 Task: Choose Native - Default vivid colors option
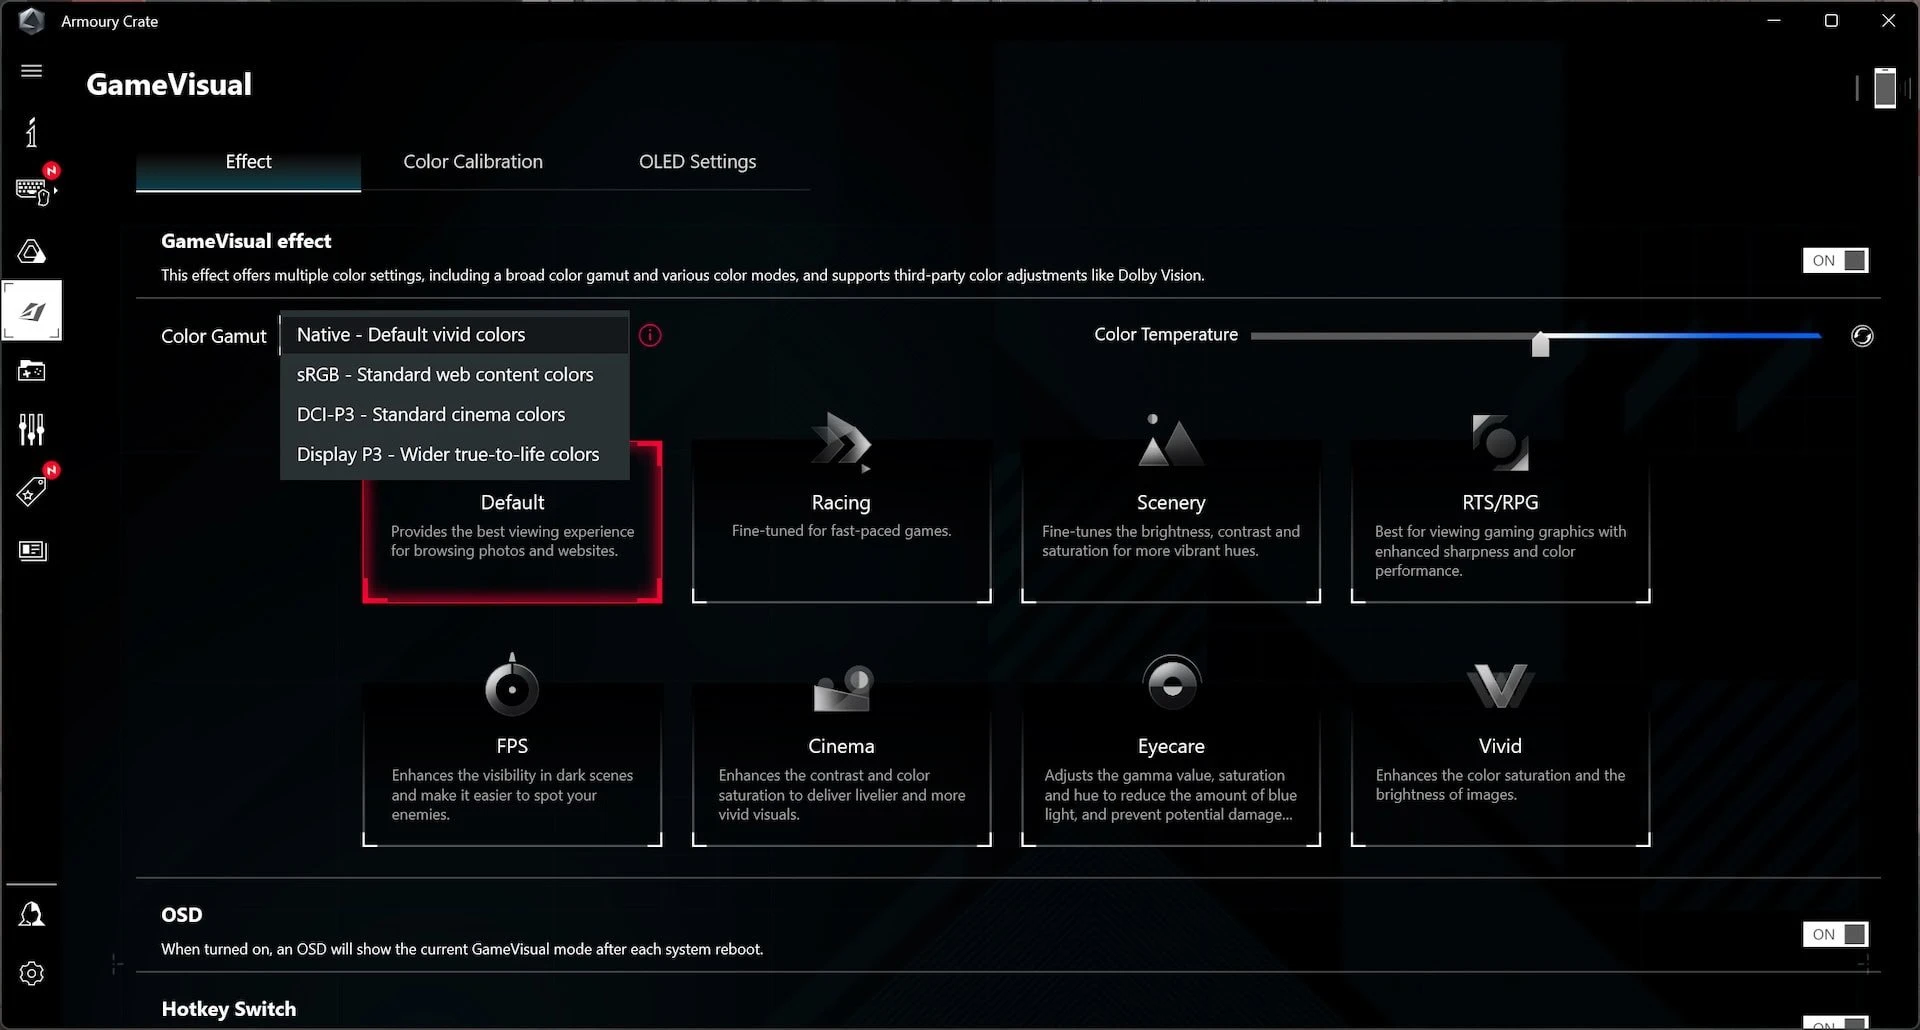[455, 335]
